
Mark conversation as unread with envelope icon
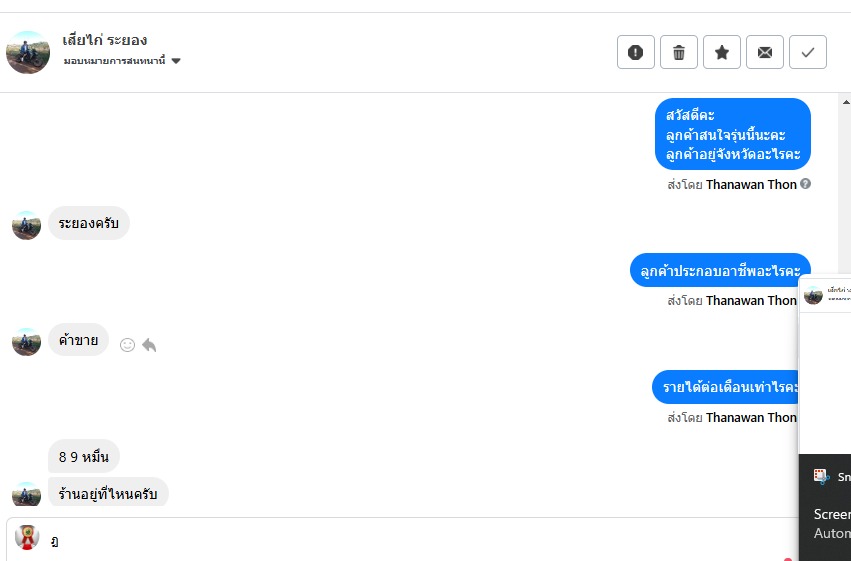[x=765, y=52]
